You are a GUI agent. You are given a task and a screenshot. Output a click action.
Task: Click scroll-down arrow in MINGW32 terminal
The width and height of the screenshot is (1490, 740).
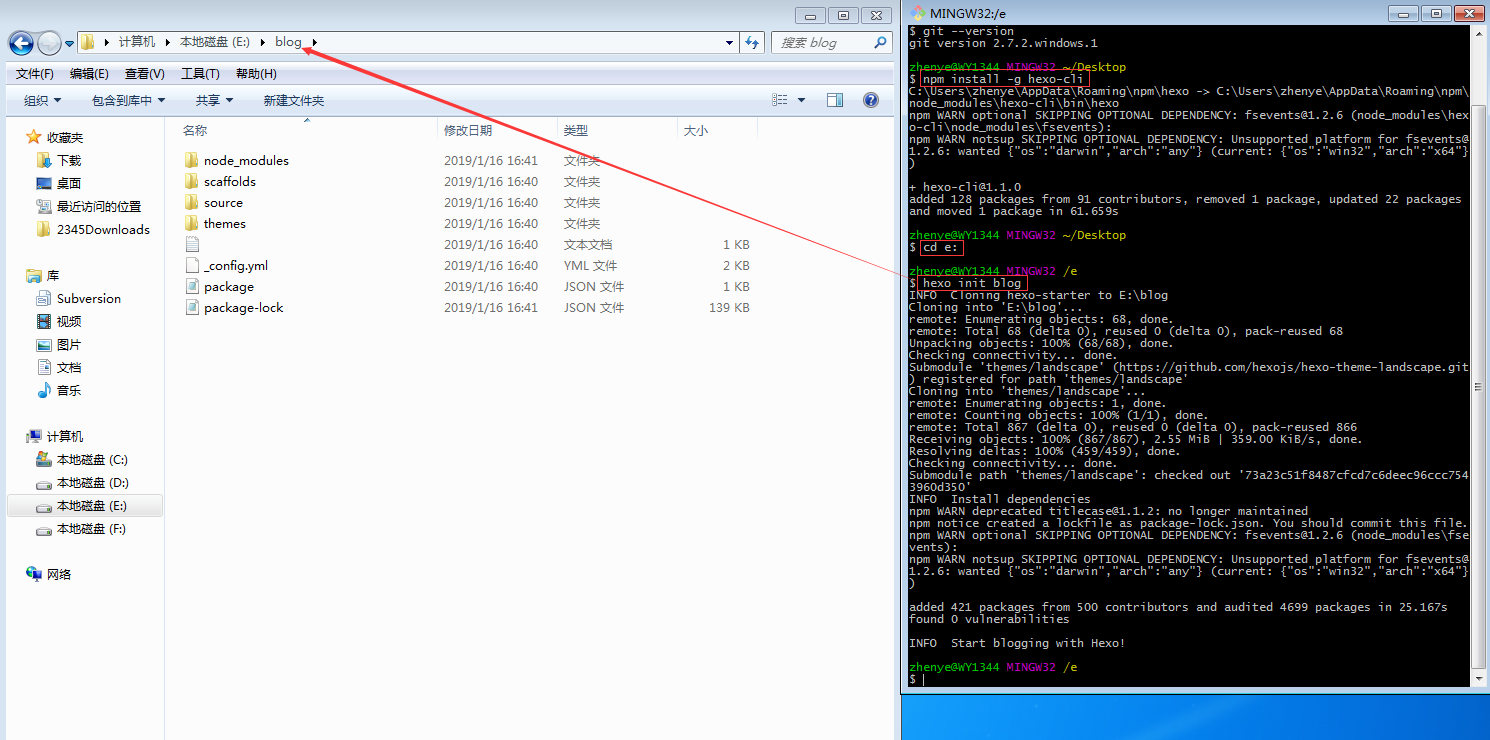(1479, 679)
